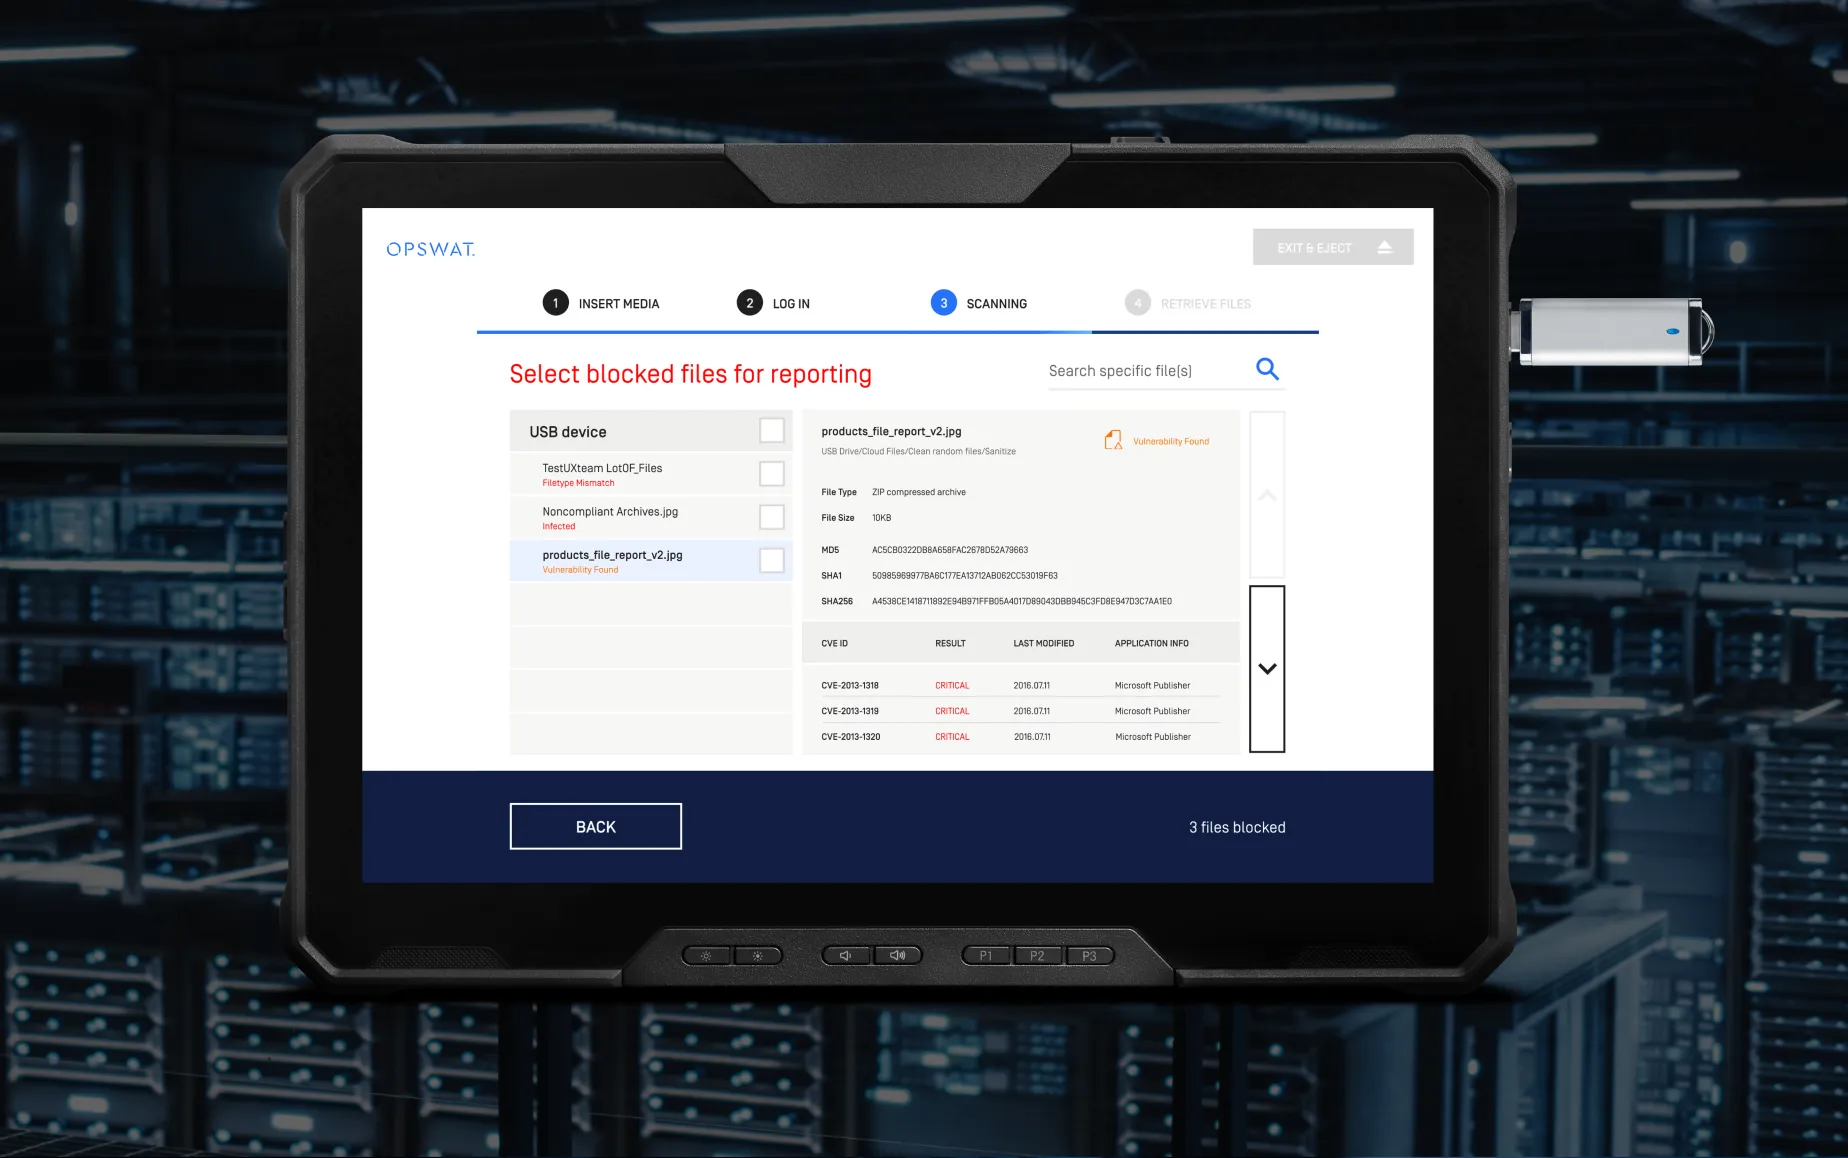Enable the products_file_report_v2.jpg checkbox
Image resolution: width=1848 pixels, height=1158 pixels.
click(771, 560)
